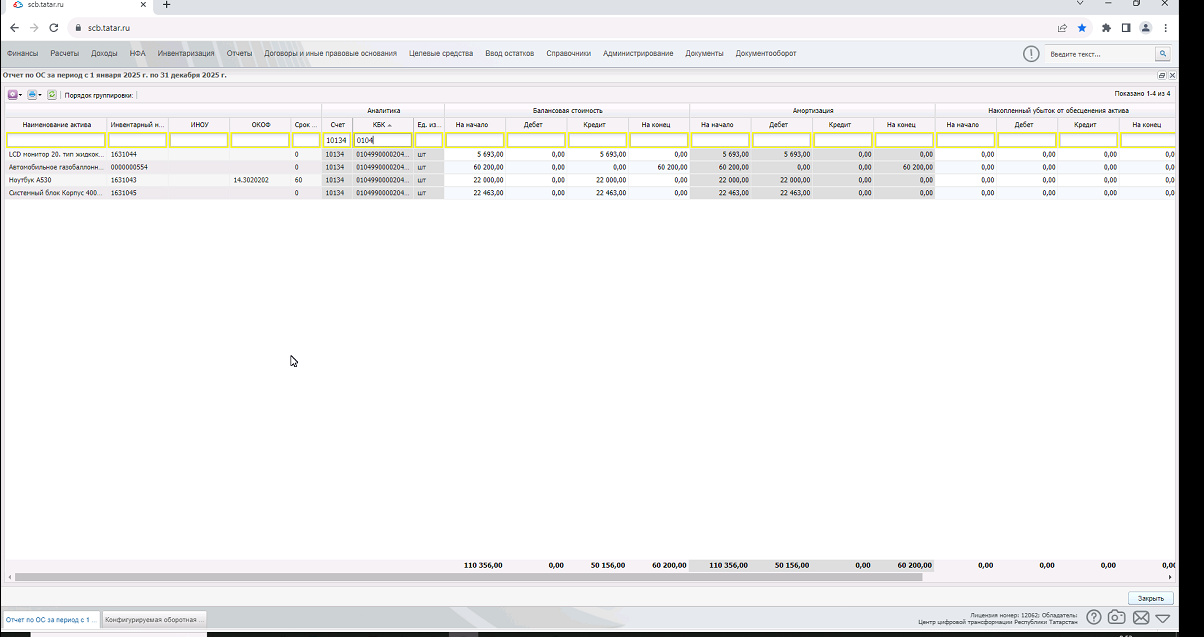
Task: Click the purple settings gear icon in report toolbar
Action: [x=13, y=95]
